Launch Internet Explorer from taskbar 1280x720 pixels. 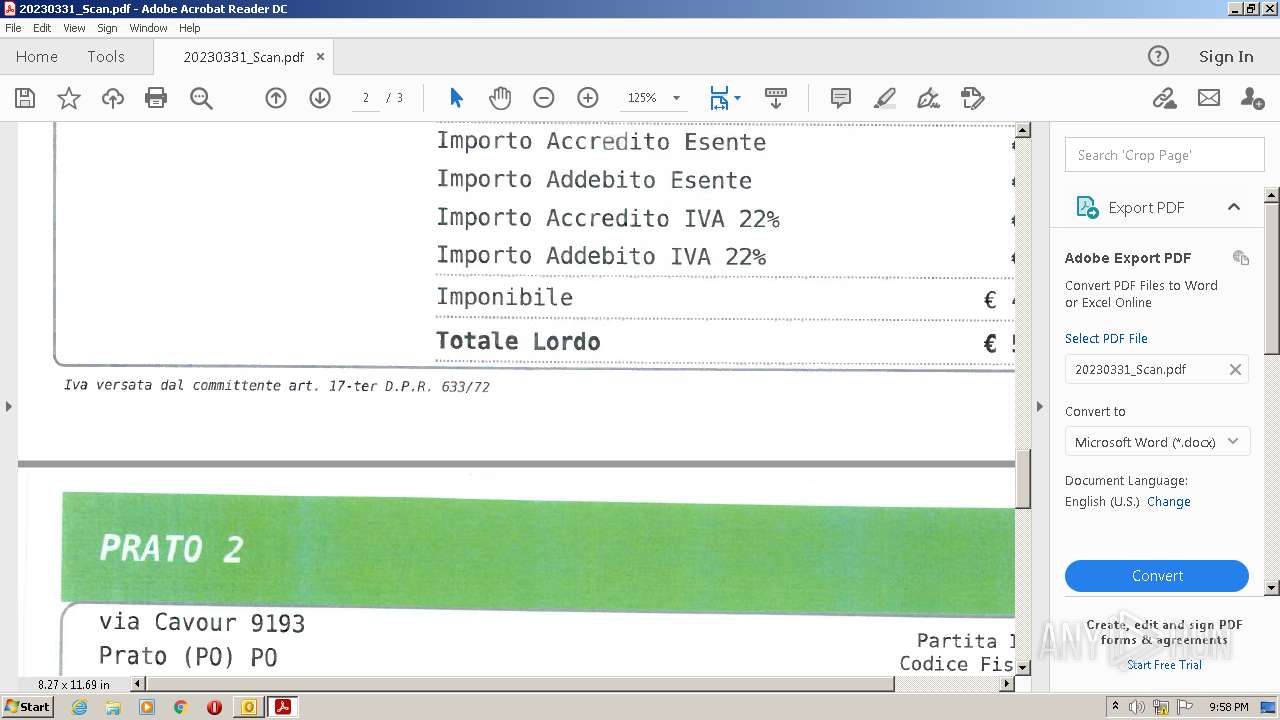(x=79, y=707)
